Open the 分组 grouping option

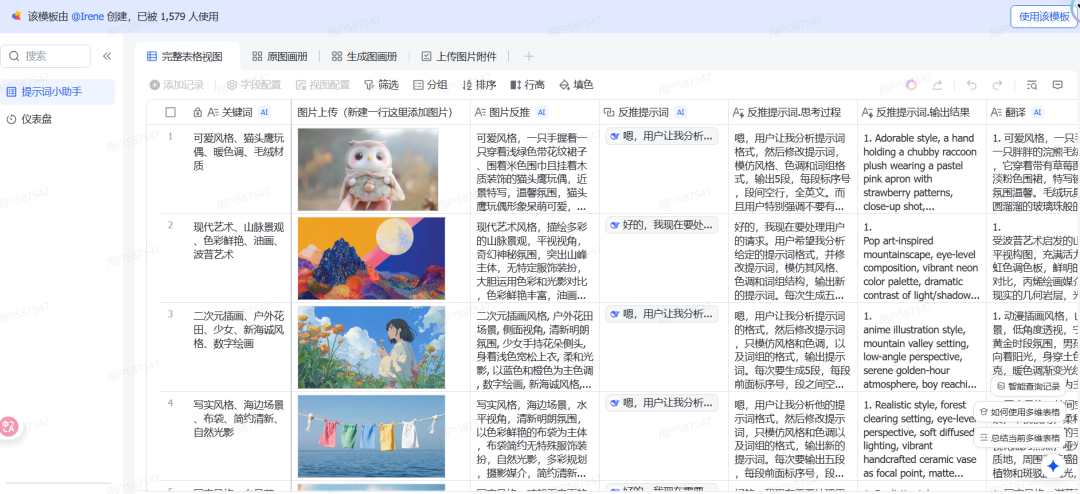click(x=430, y=85)
